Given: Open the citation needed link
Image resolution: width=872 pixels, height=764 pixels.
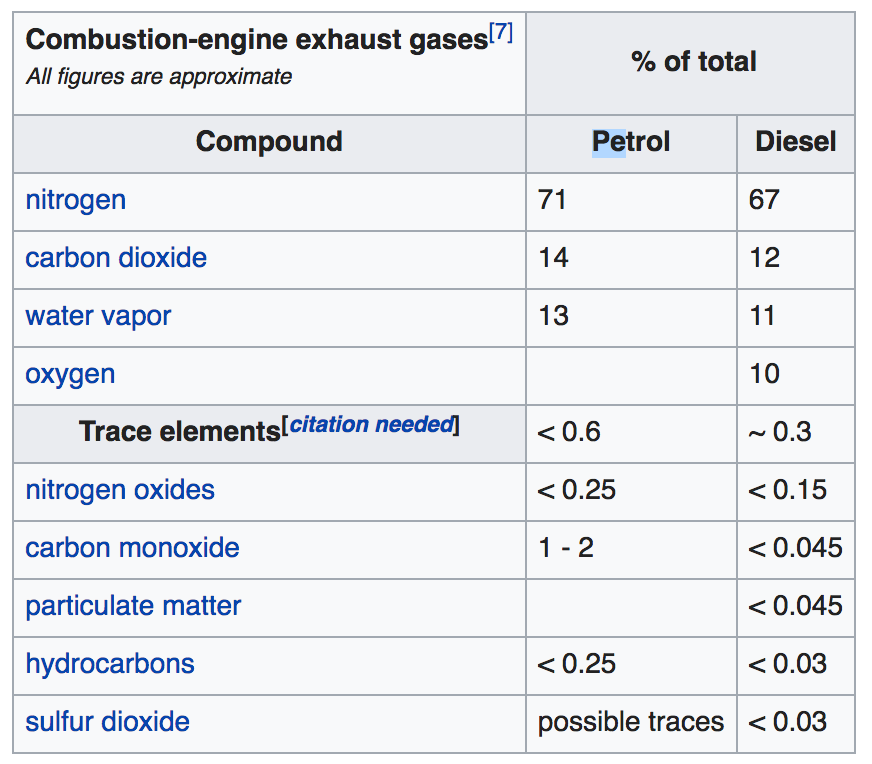Looking at the screenshot, I should (x=371, y=425).
